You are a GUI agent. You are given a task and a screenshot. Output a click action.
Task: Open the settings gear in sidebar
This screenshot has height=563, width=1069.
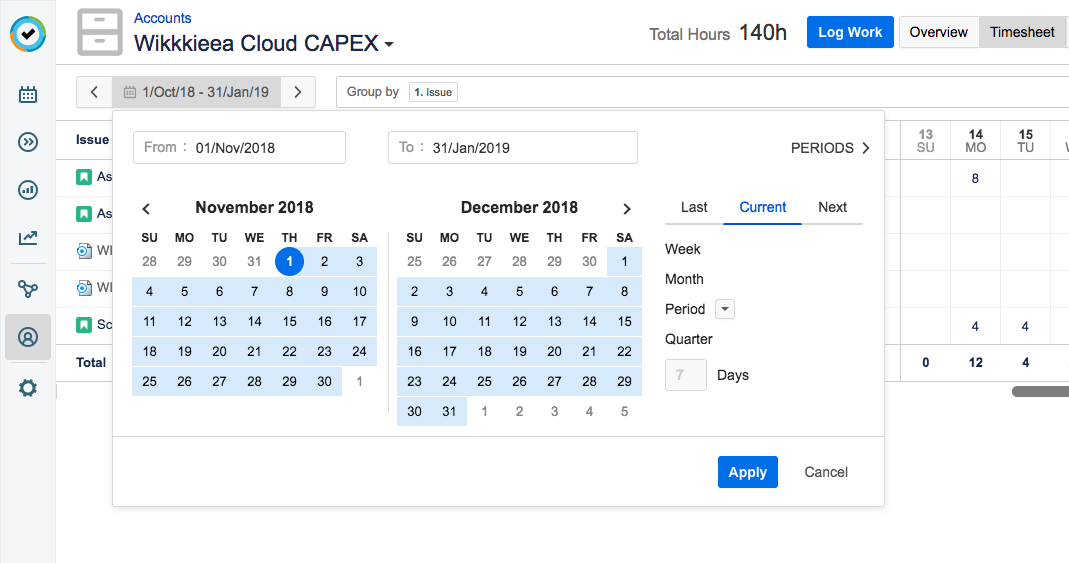point(28,388)
